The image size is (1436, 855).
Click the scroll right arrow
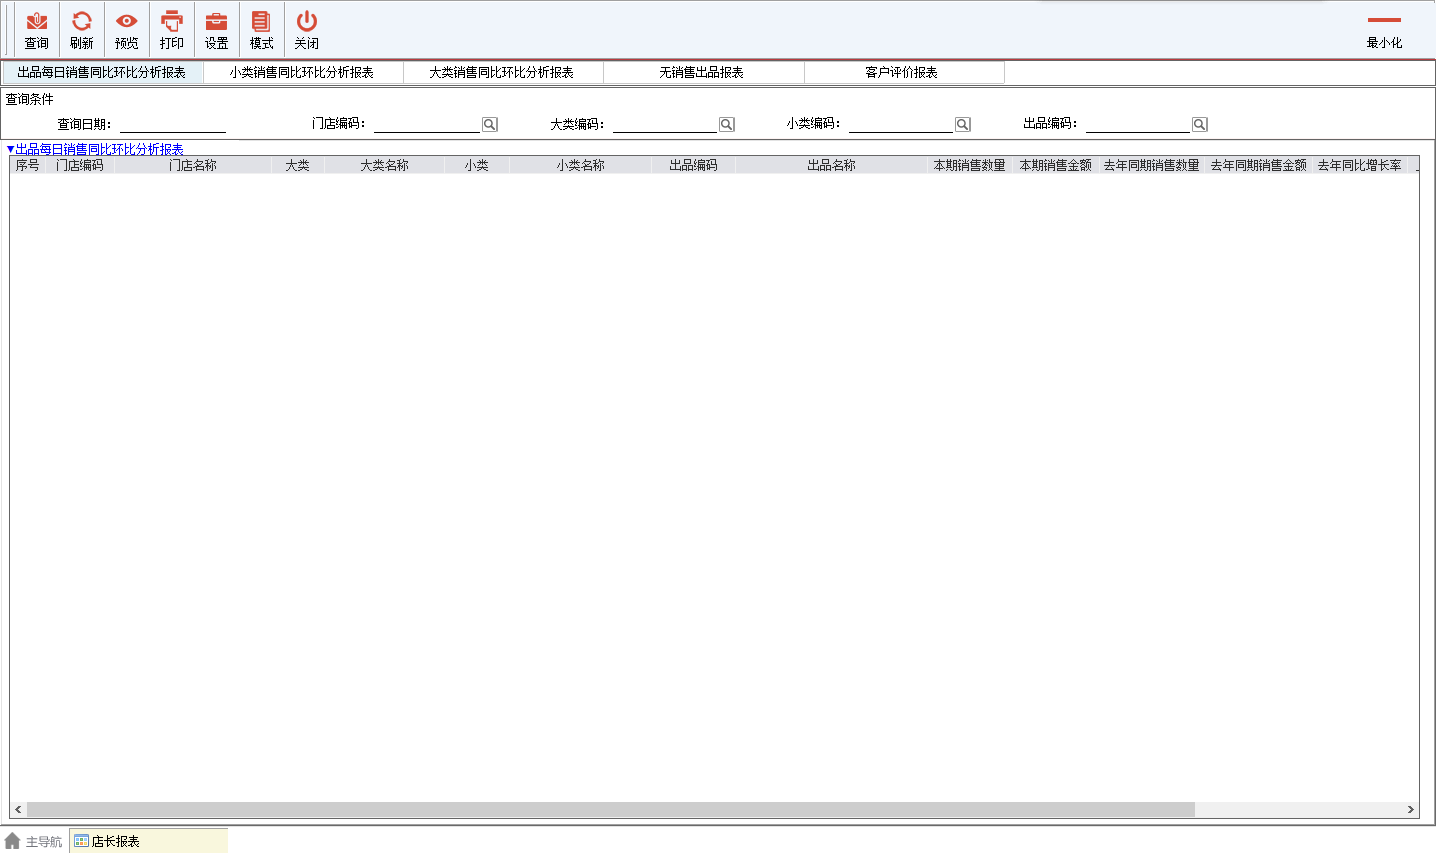click(1411, 809)
